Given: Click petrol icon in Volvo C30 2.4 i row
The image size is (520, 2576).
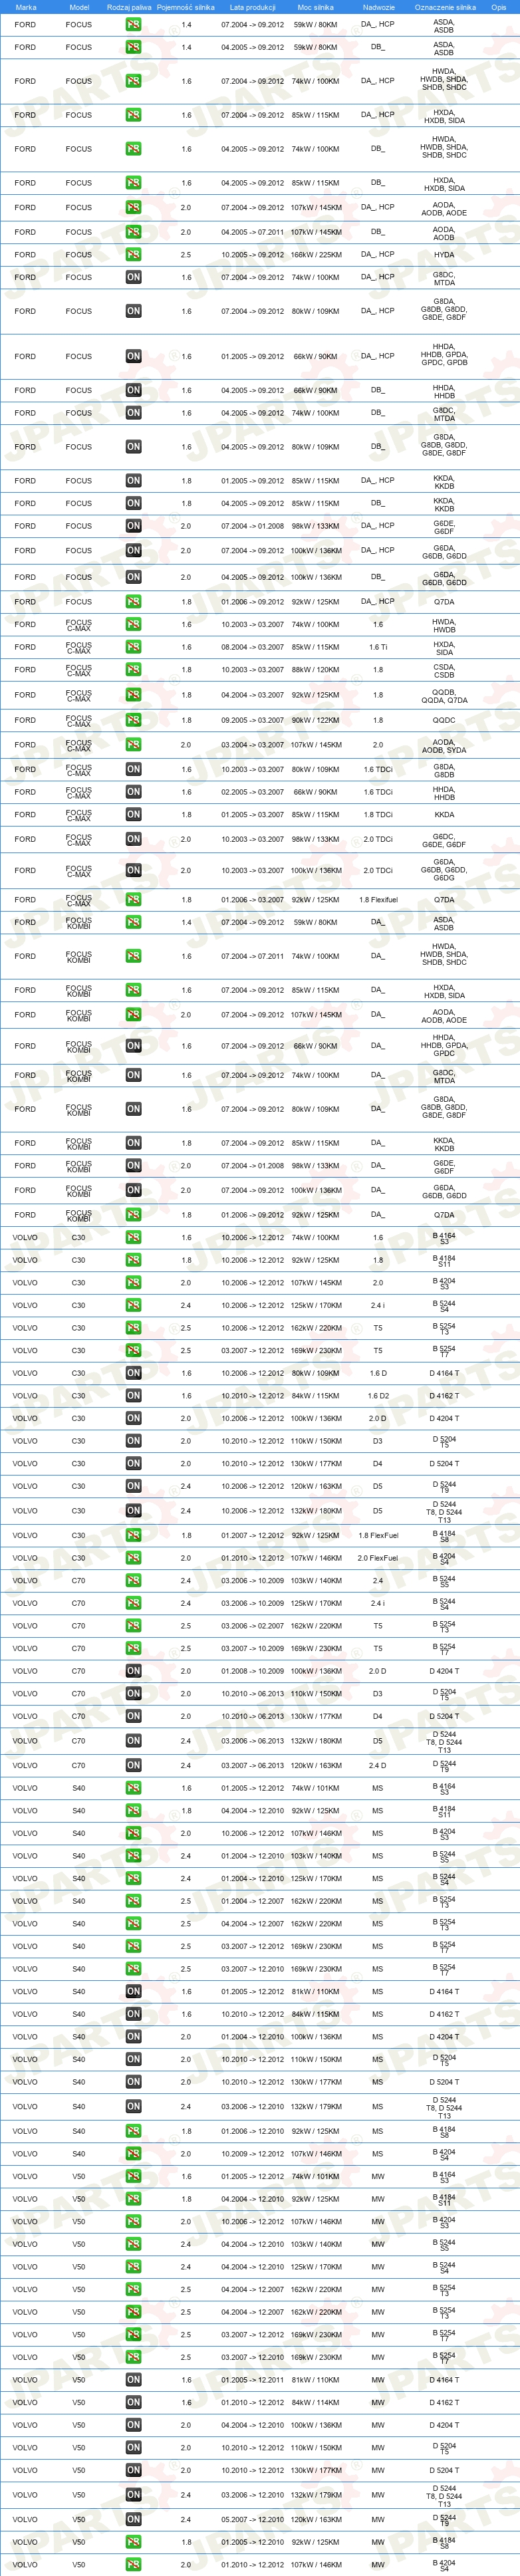Looking at the screenshot, I should tap(133, 1305).
